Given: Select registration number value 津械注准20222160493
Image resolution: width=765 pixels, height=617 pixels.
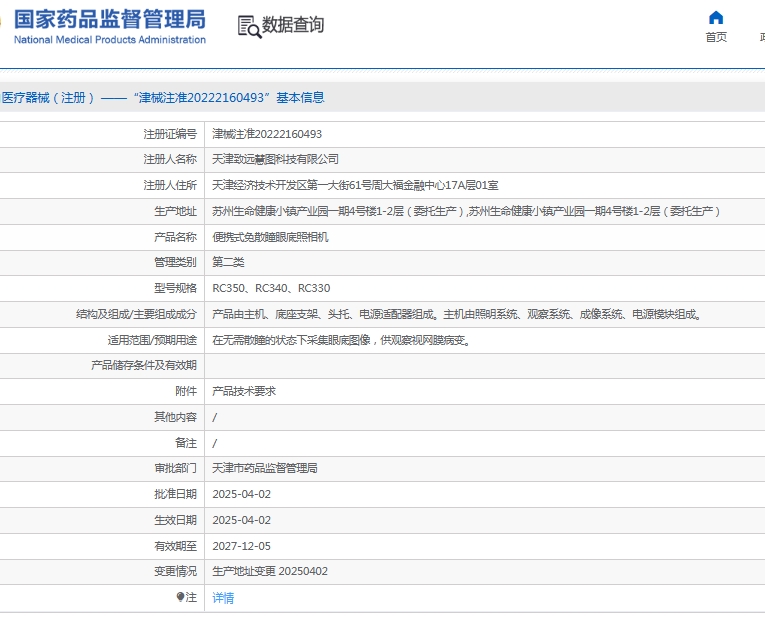Looking at the screenshot, I should tap(267, 134).
